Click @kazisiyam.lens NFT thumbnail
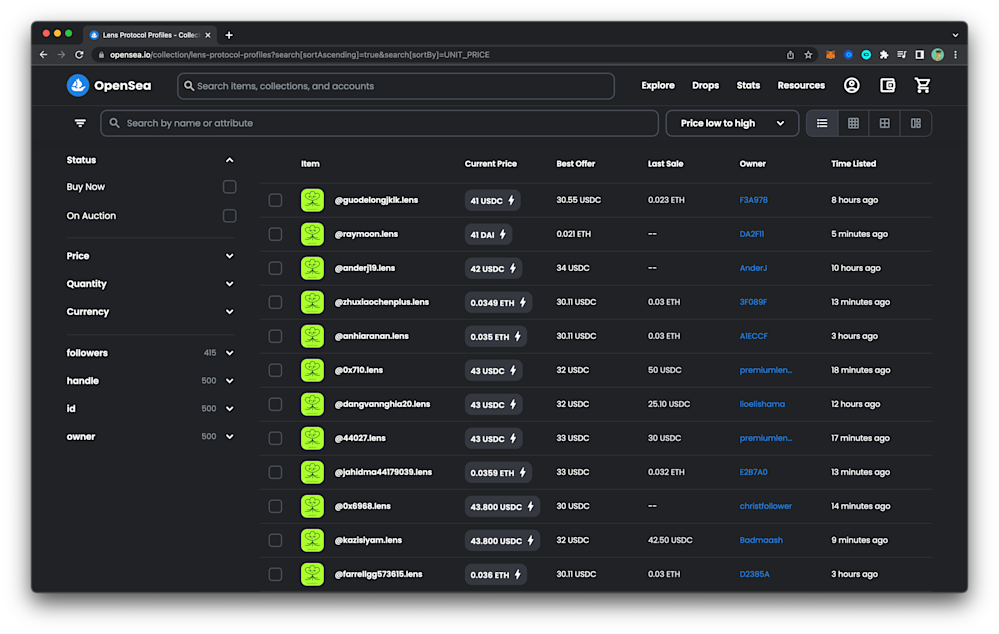The height and width of the screenshot is (634, 999). click(312, 540)
